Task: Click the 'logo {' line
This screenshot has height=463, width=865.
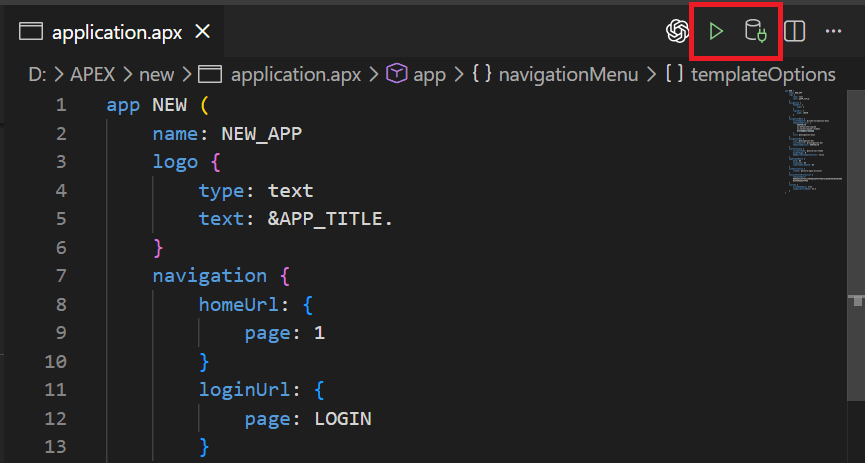Action: 186,162
